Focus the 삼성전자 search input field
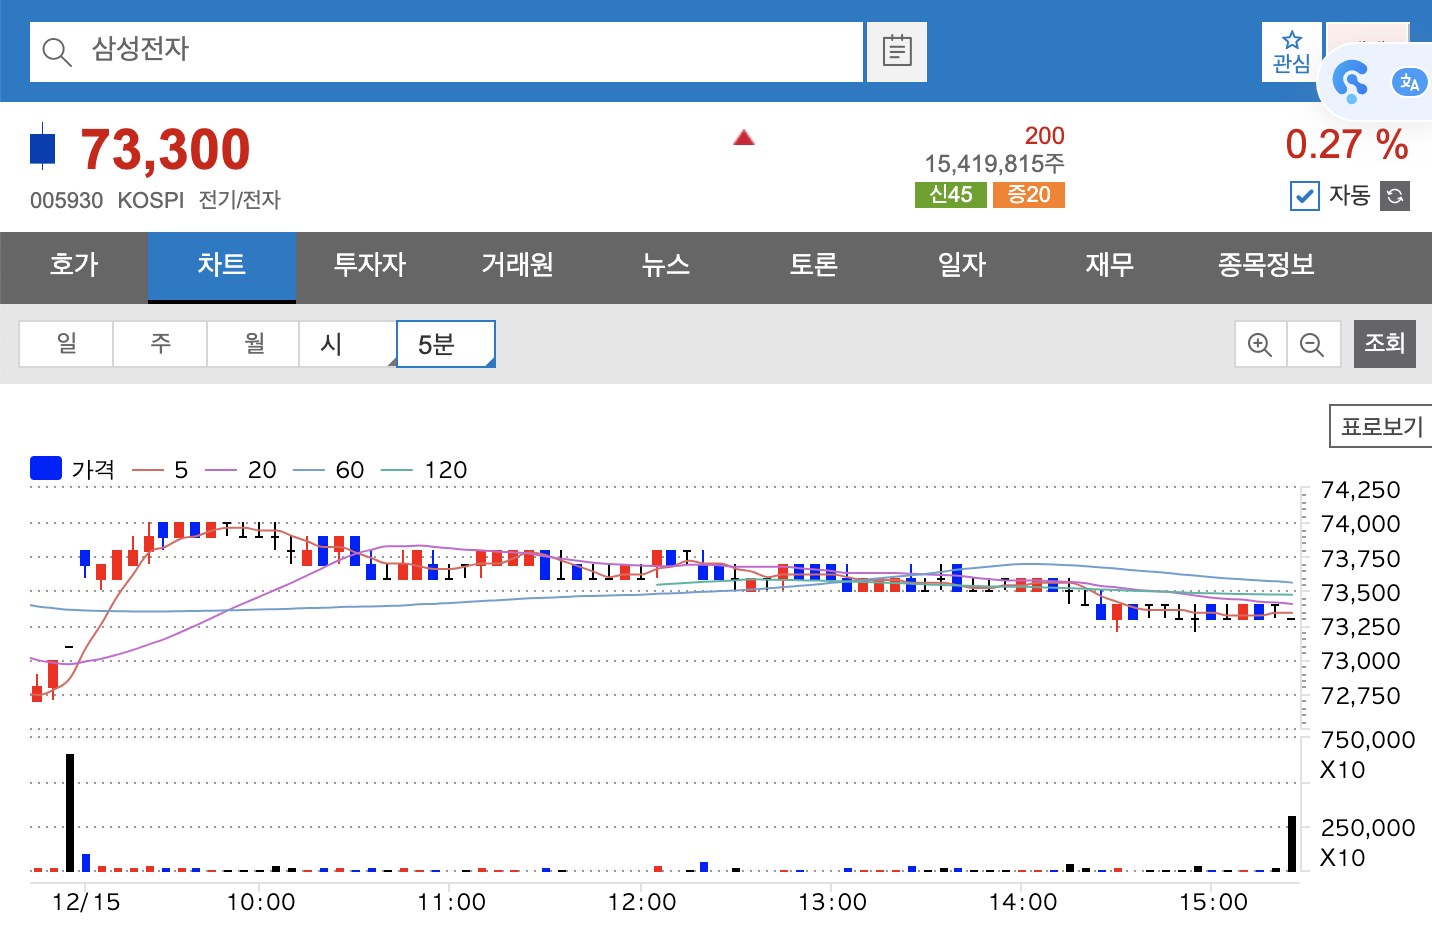1432x938 pixels. coord(446,52)
